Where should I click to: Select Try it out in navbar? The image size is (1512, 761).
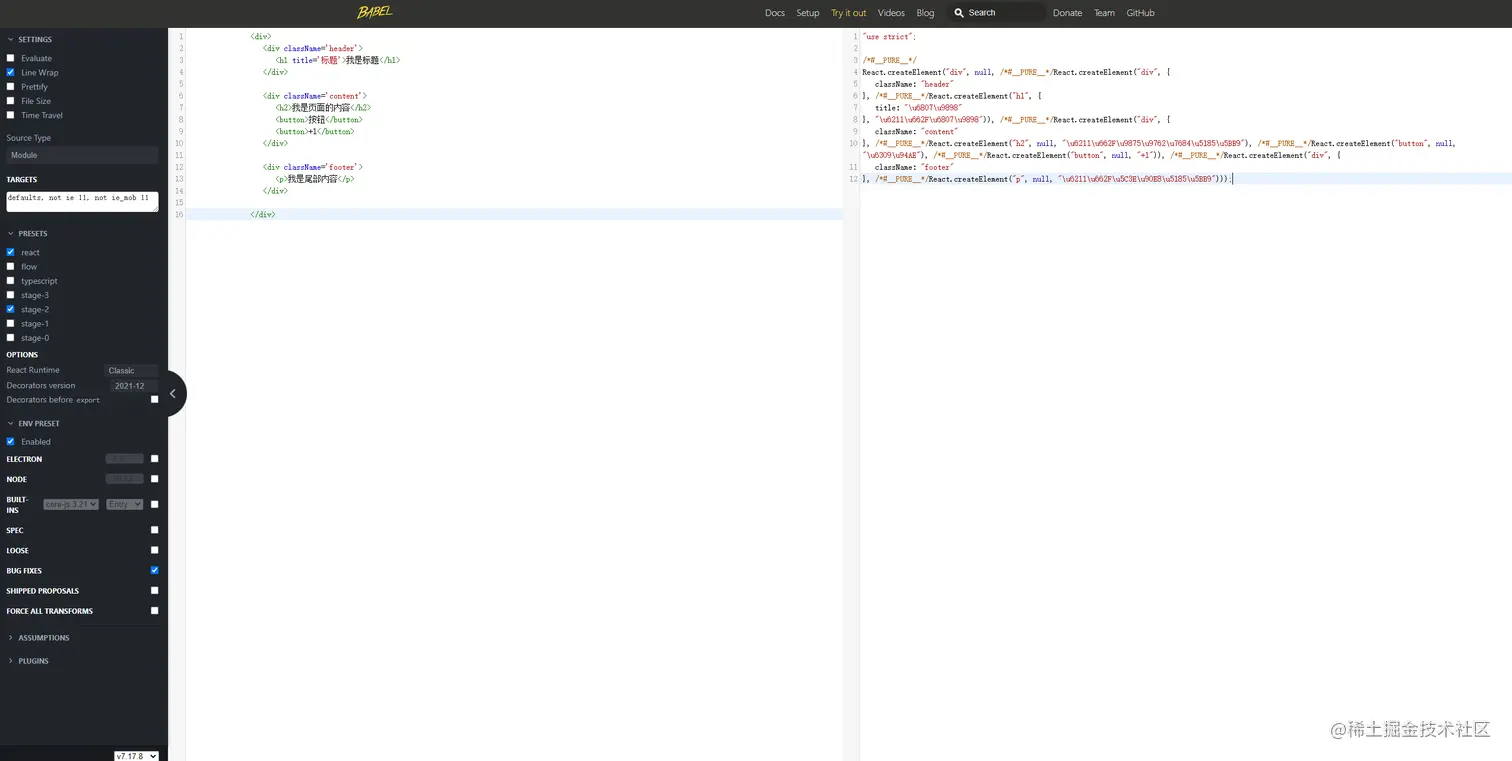(x=849, y=13)
